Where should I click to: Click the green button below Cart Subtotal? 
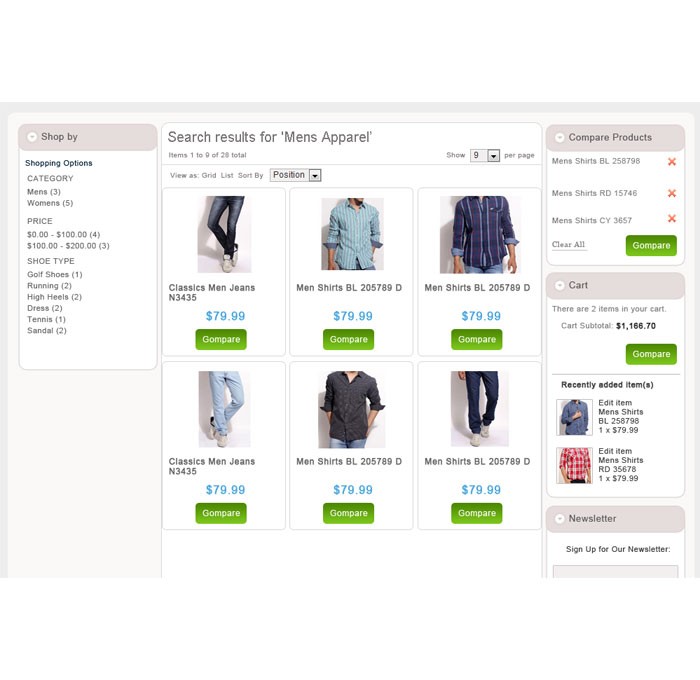coord(651,354)
